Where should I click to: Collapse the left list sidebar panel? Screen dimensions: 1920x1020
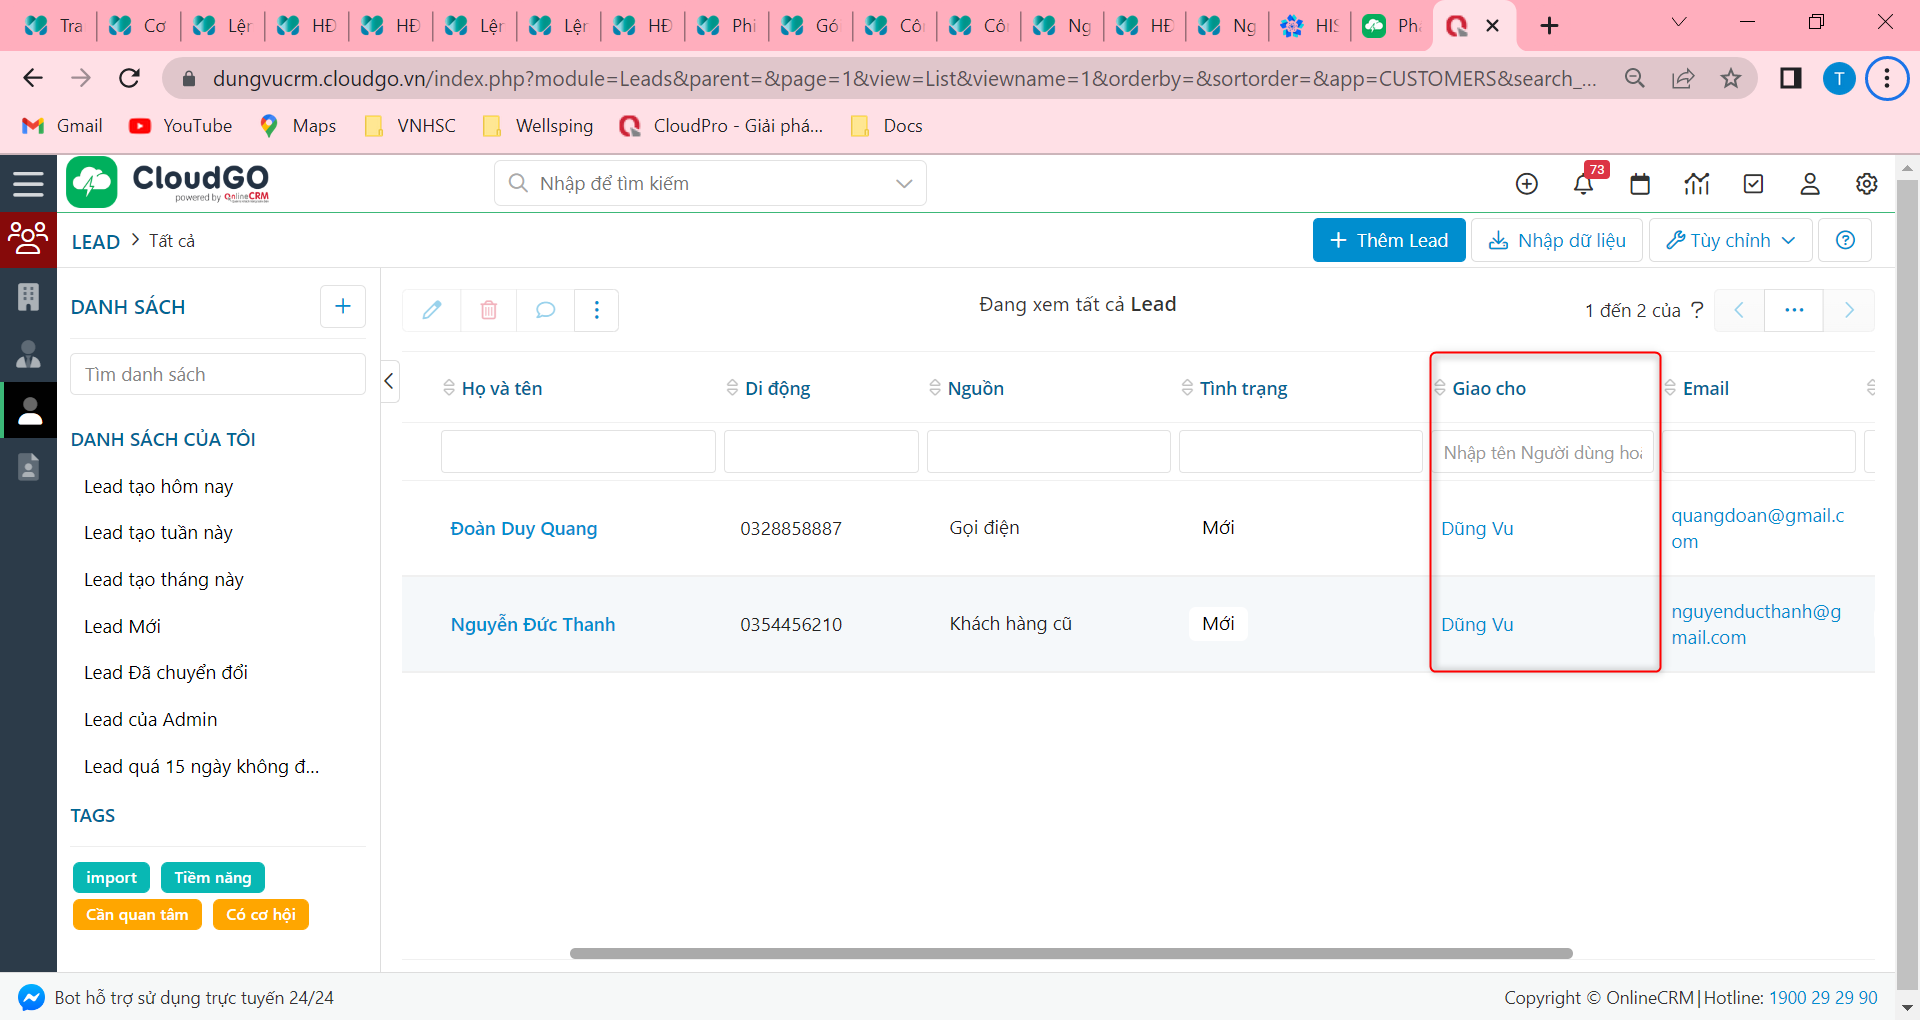(389, 381)
